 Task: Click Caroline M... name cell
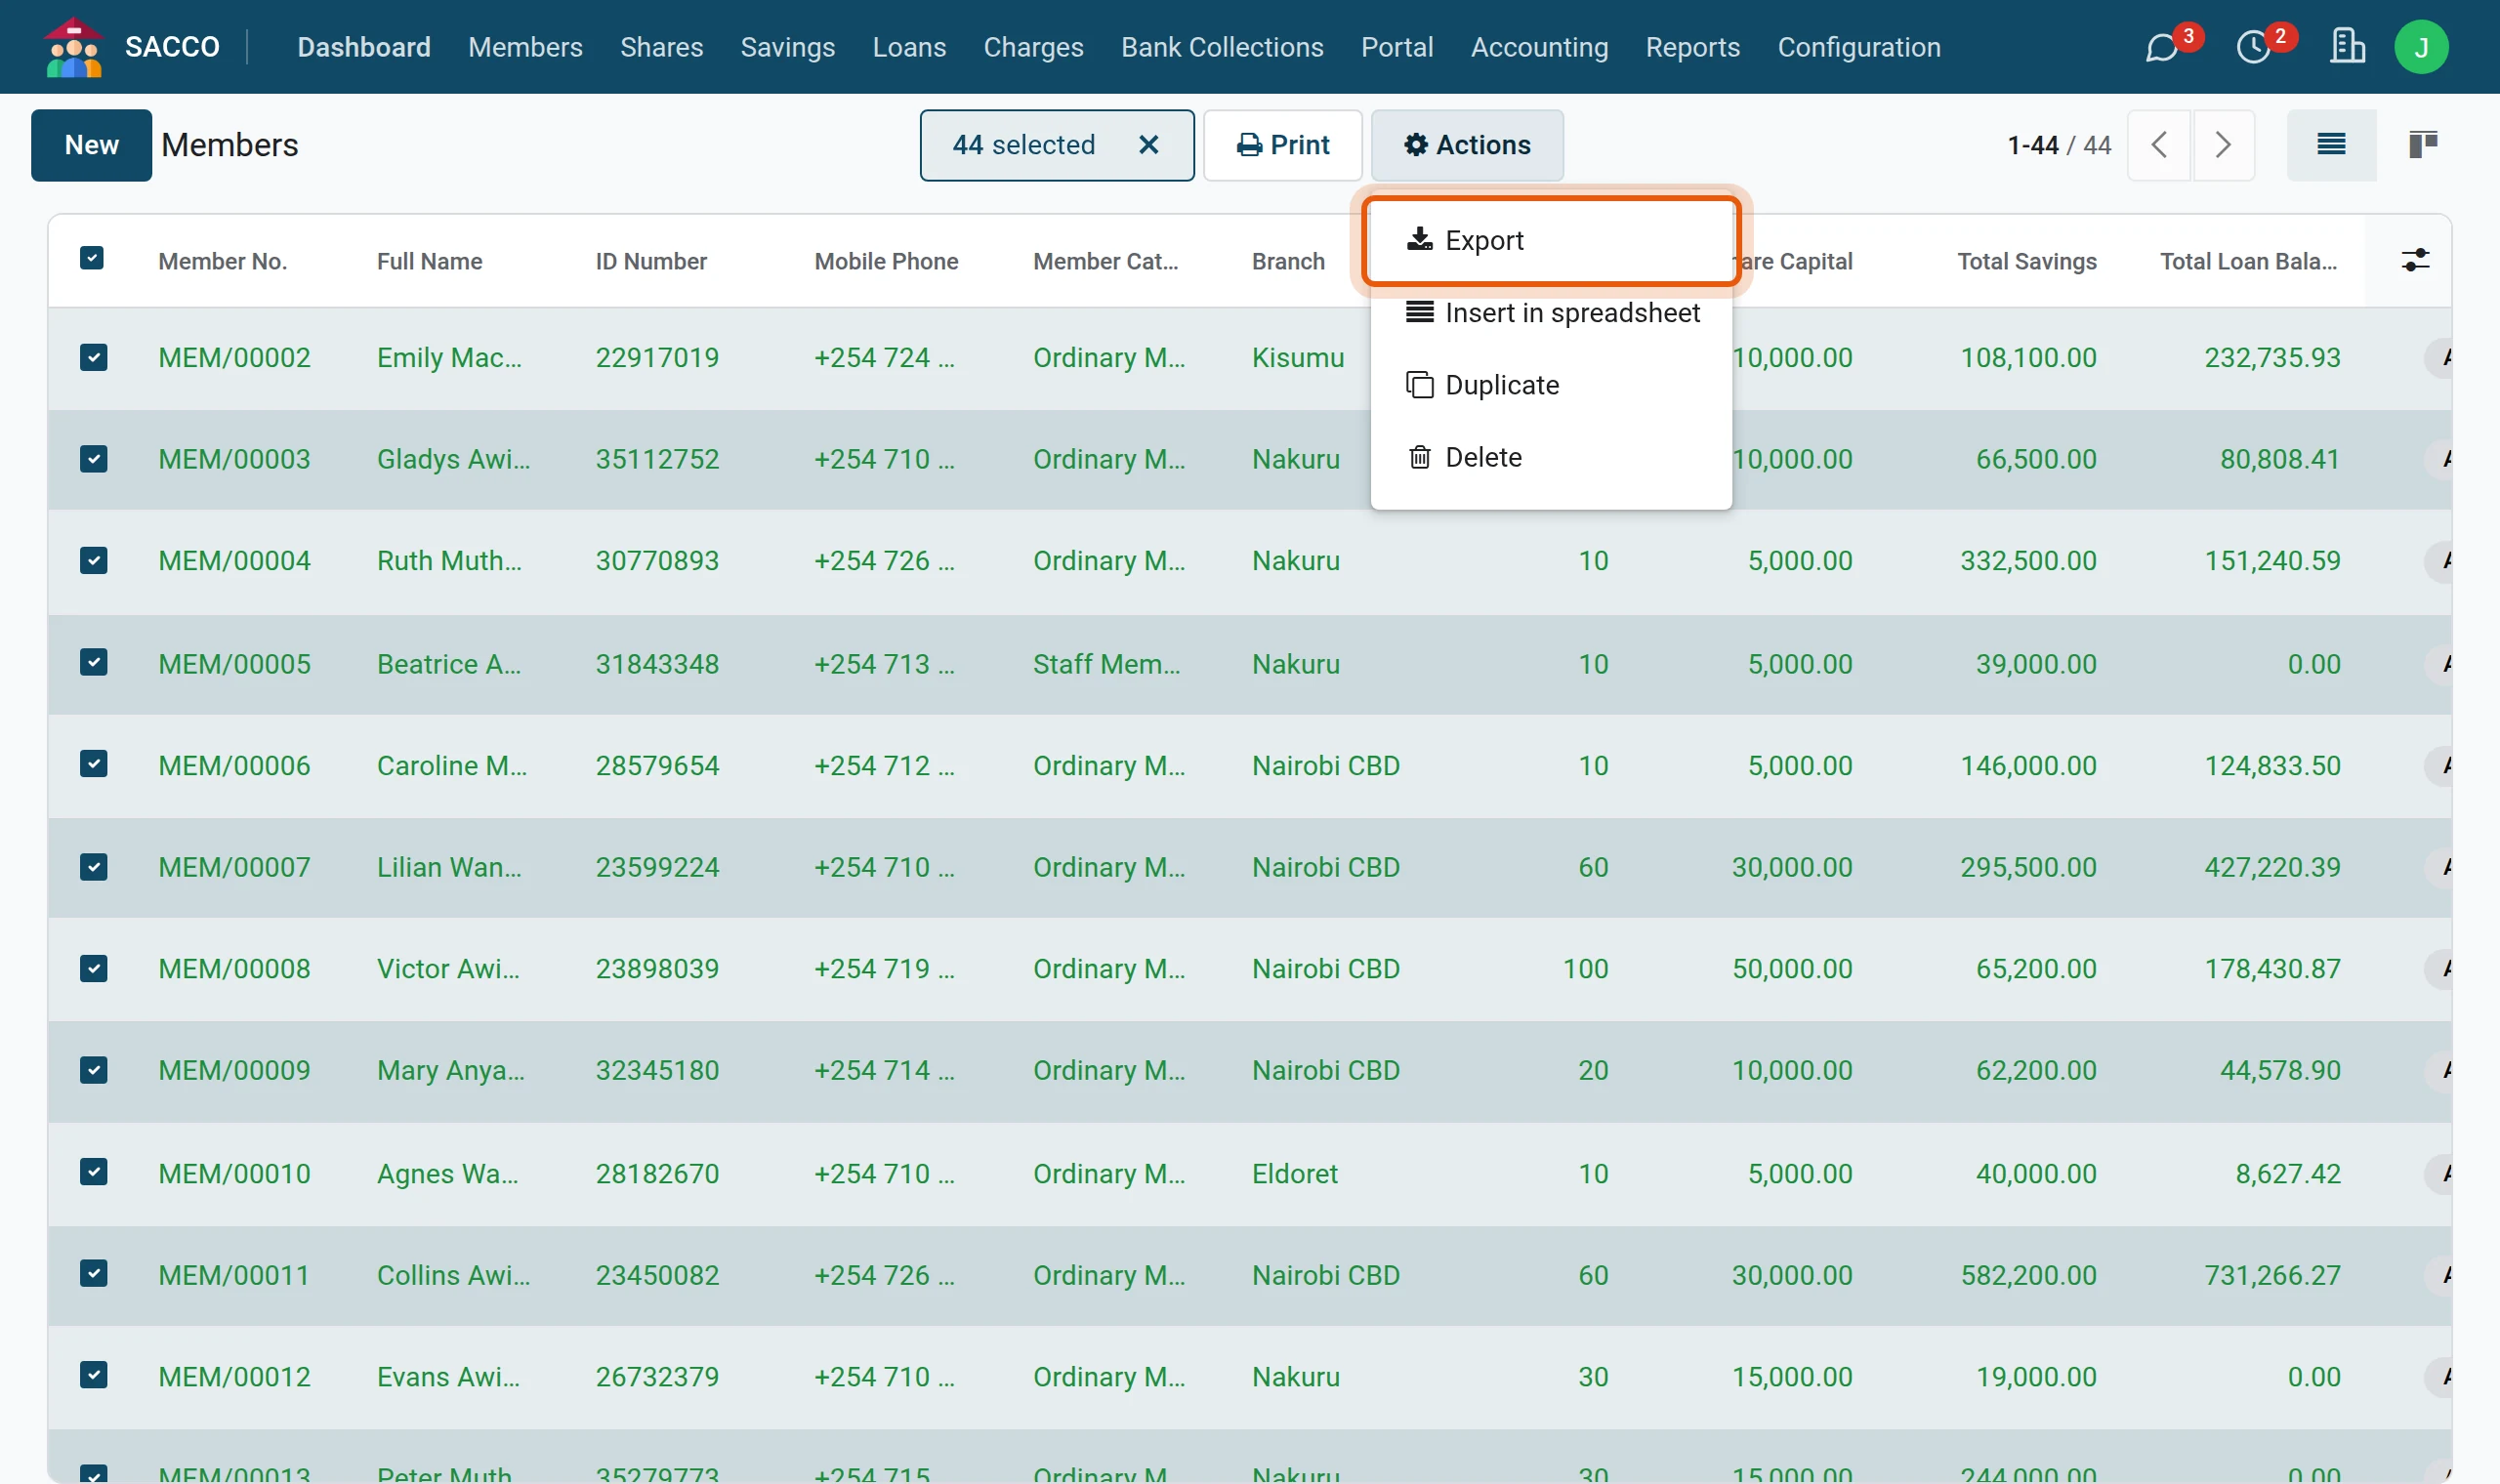[x=452, y=765]
